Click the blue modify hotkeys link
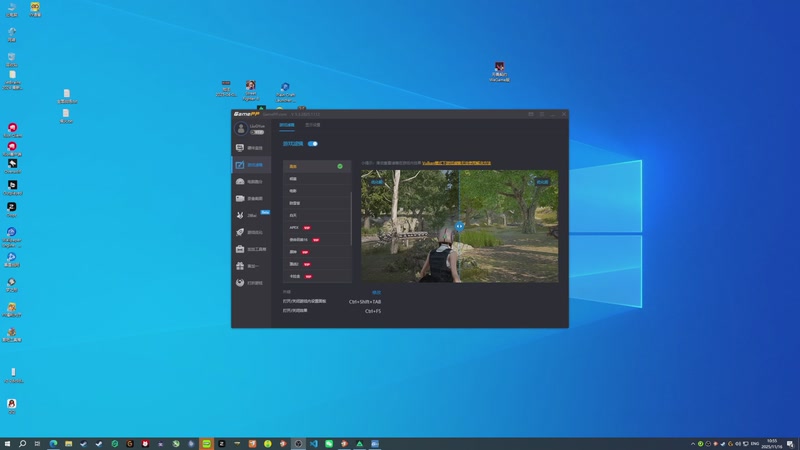Screen dimensions: 800x450 click(376, 292)
